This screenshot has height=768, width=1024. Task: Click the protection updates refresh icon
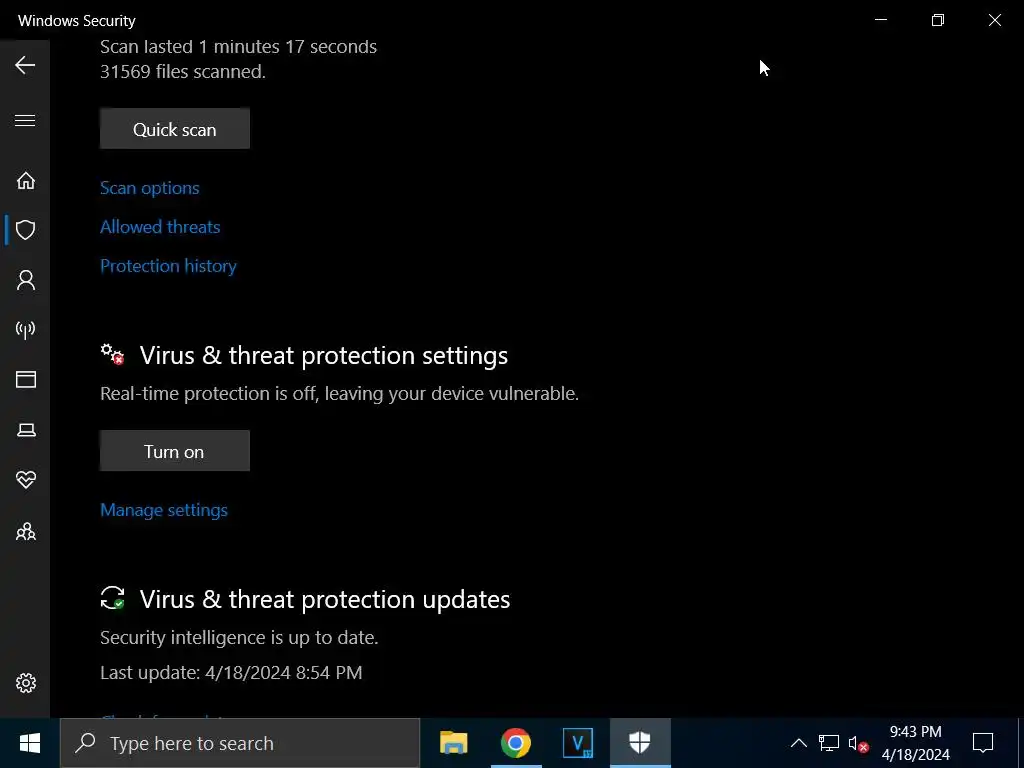pyautogui.click(x=112, y=598)
